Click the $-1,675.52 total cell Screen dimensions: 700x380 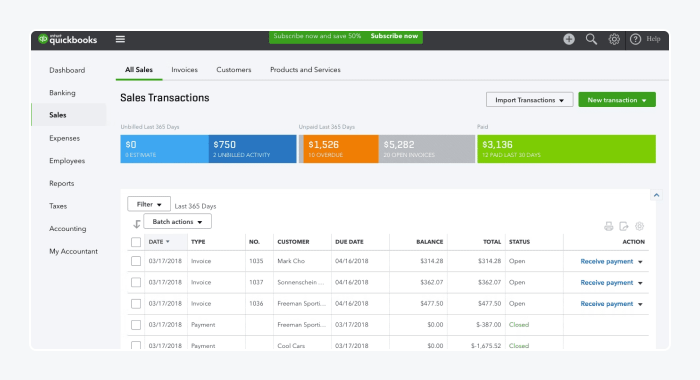coord(486,346)
